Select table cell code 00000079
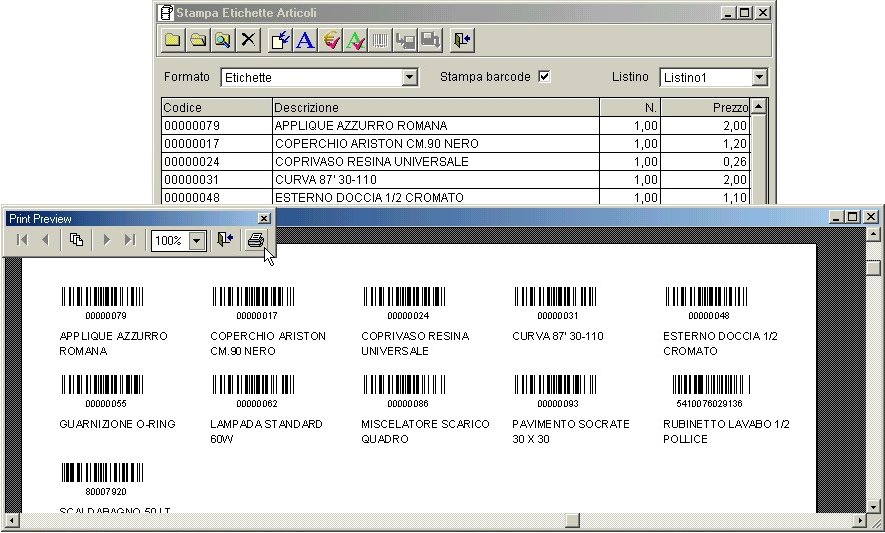 [216, 125]
